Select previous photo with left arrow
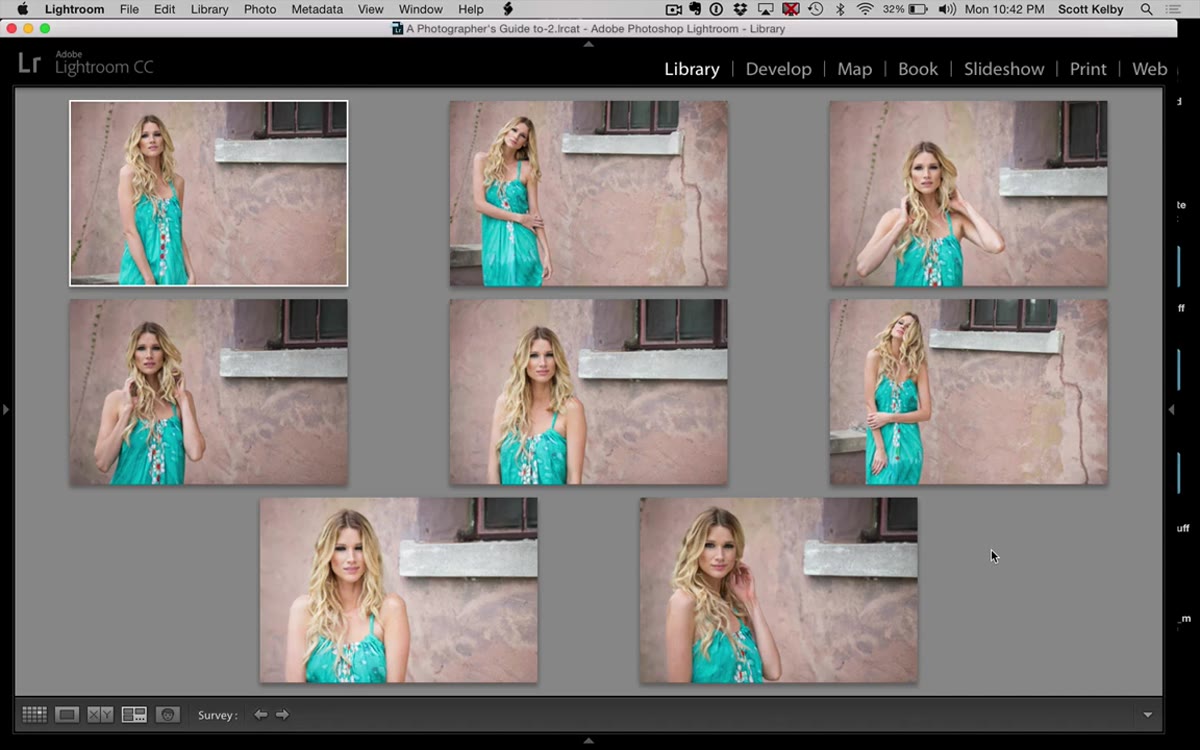1200x750 pixels. 260,715
